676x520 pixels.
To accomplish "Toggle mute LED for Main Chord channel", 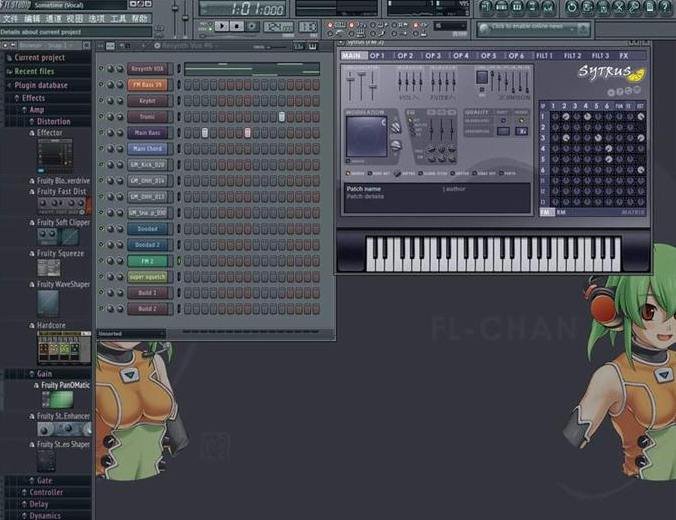I will coord(101,148).
